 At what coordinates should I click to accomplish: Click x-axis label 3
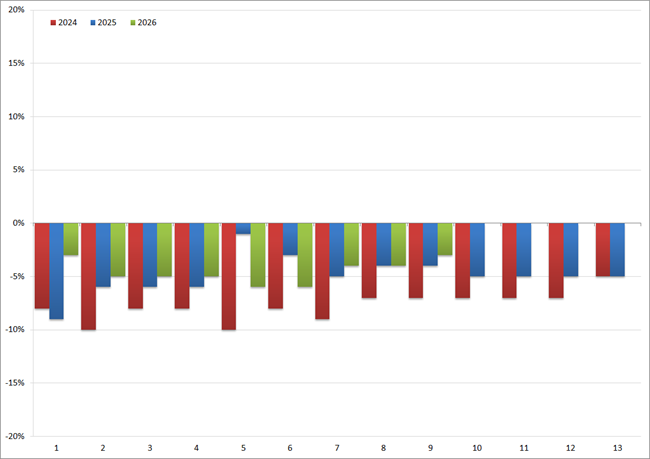(150, 448)
